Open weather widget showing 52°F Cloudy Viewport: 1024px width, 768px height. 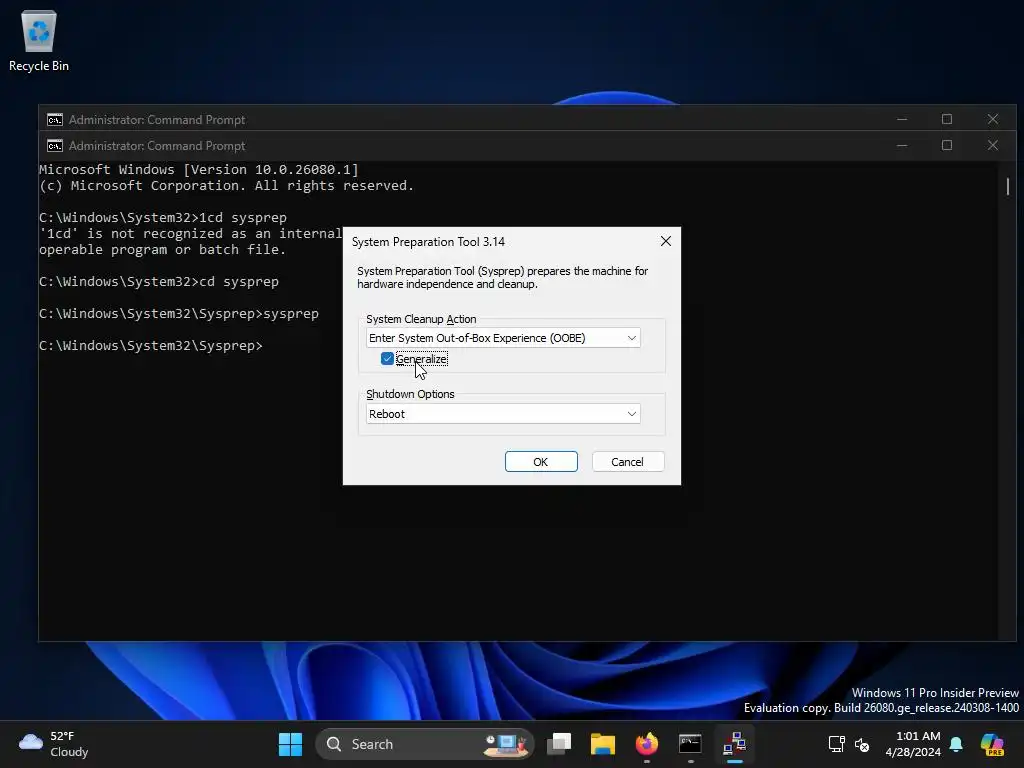[x=54, y=744]
